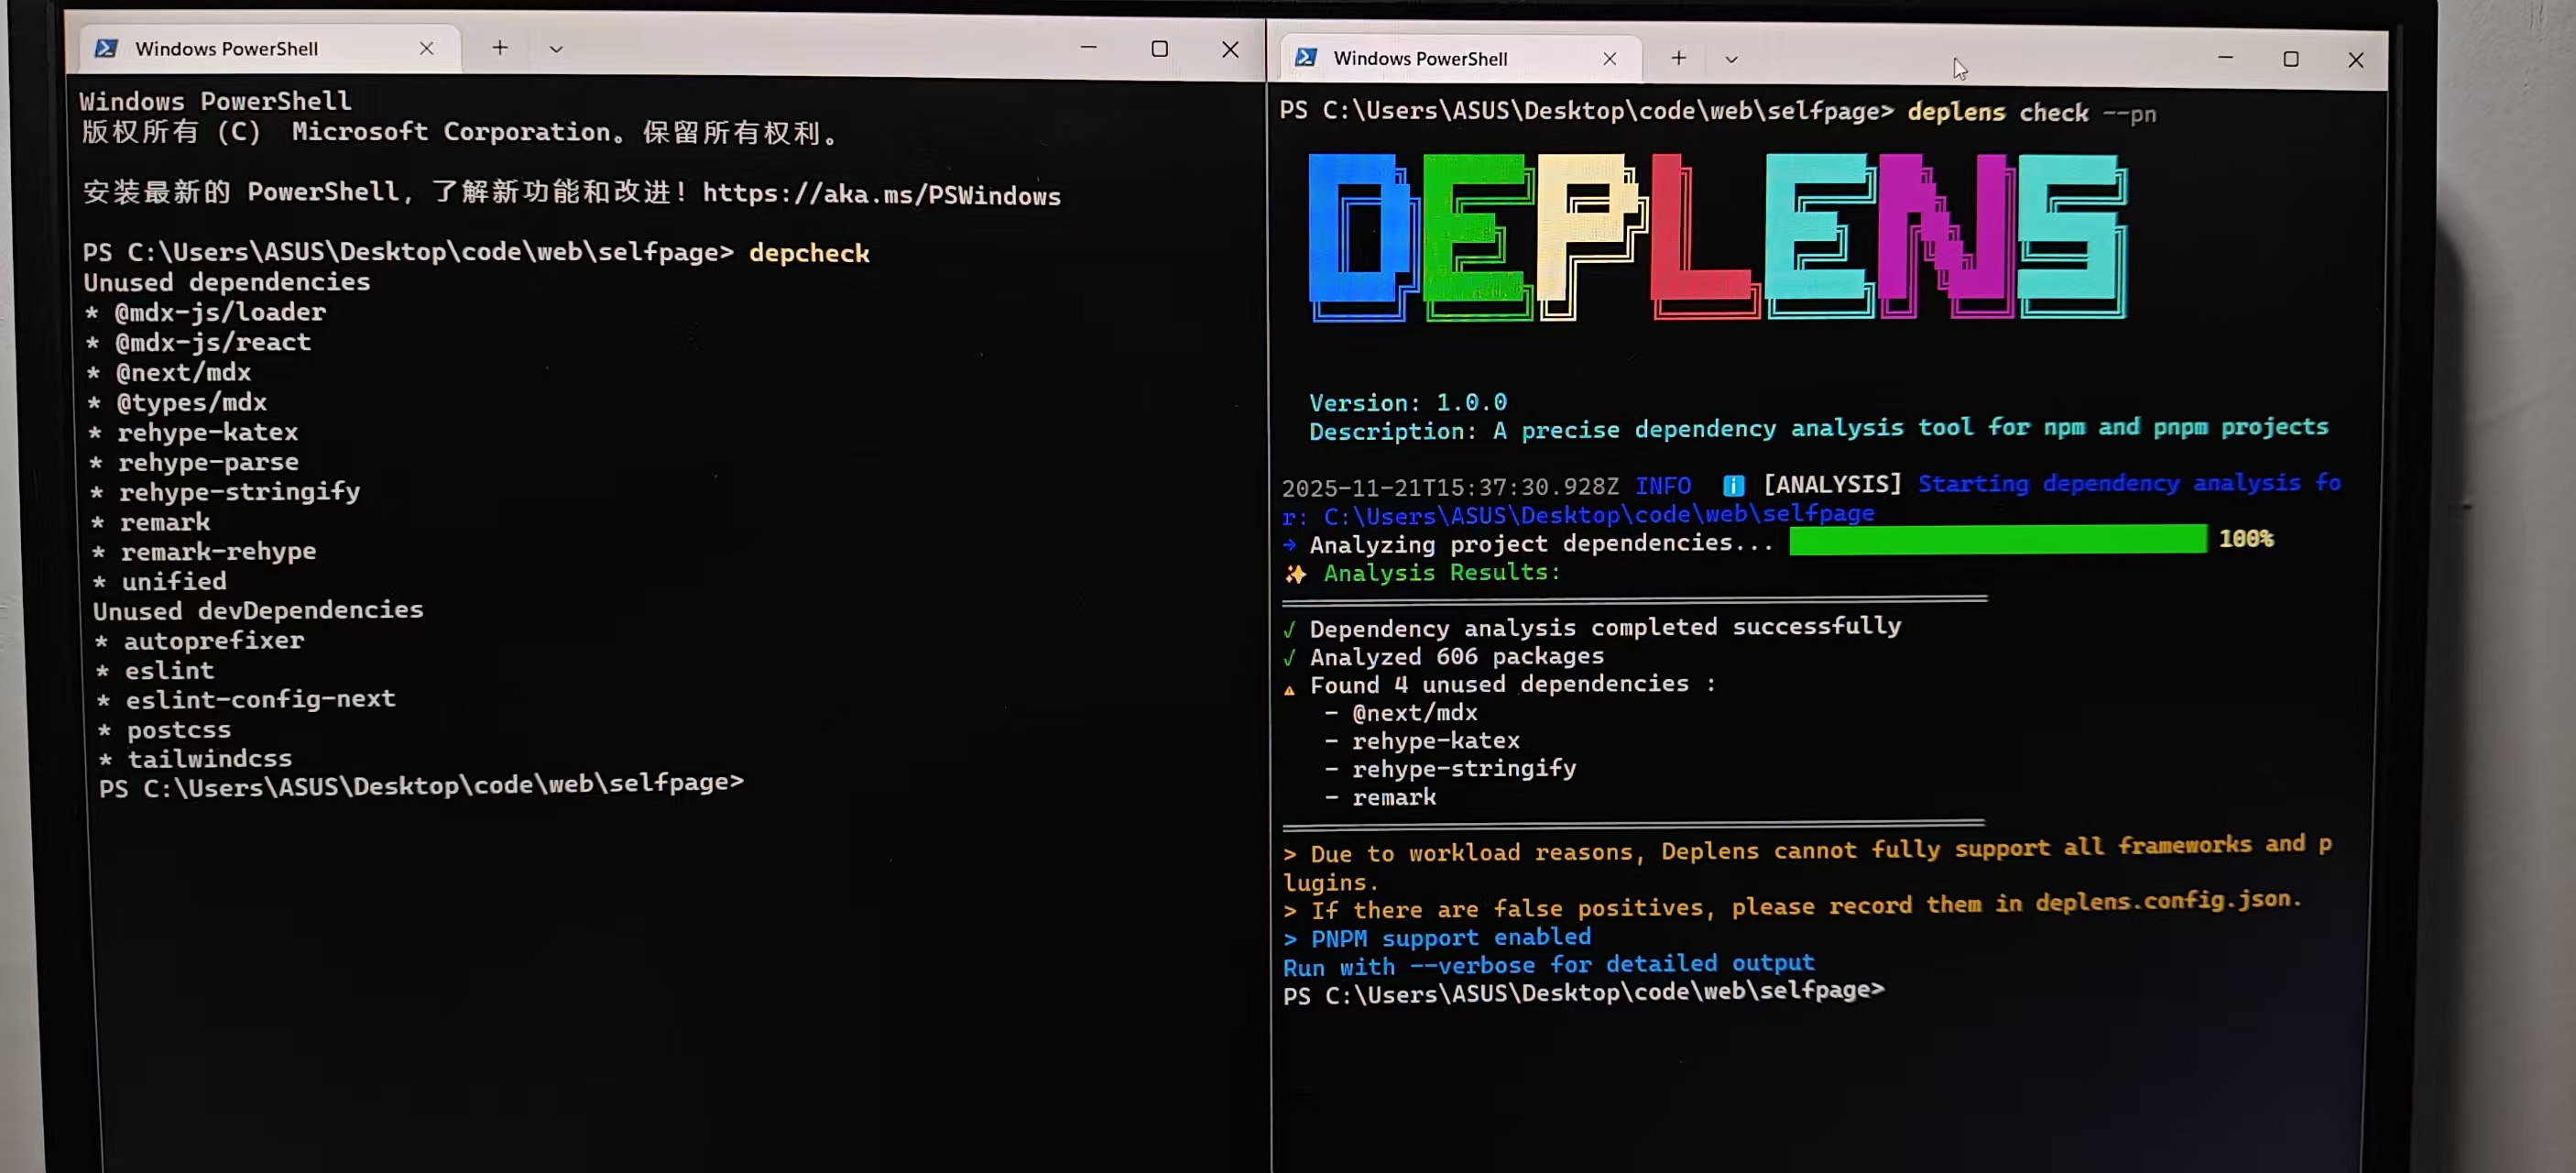
Task: Click the sparkle icon before Analysis Results
Action: click(1296, 573)
